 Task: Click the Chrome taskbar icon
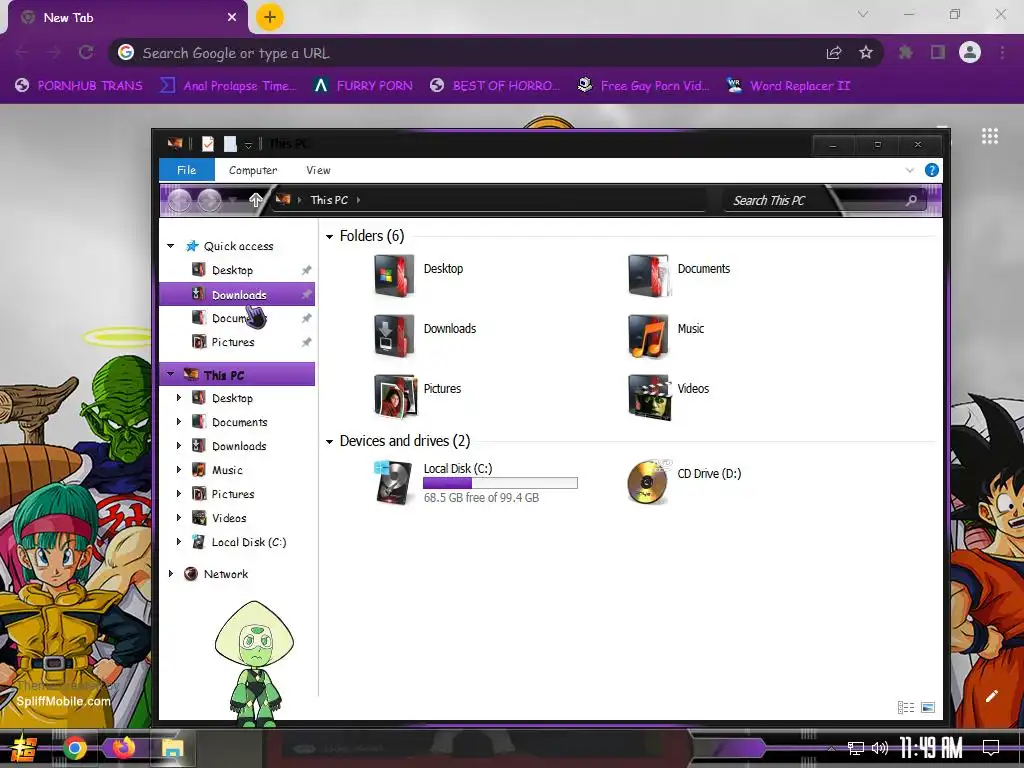click(x=75, y=748)
